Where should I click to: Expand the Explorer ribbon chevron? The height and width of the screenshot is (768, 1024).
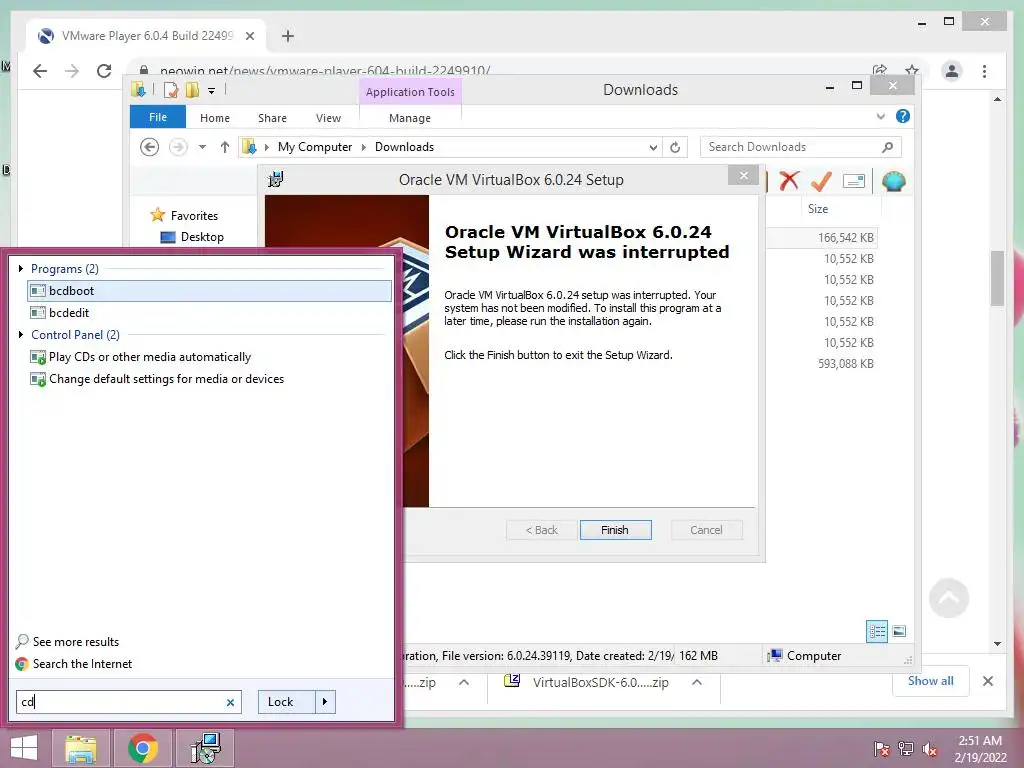coord(880,116)
